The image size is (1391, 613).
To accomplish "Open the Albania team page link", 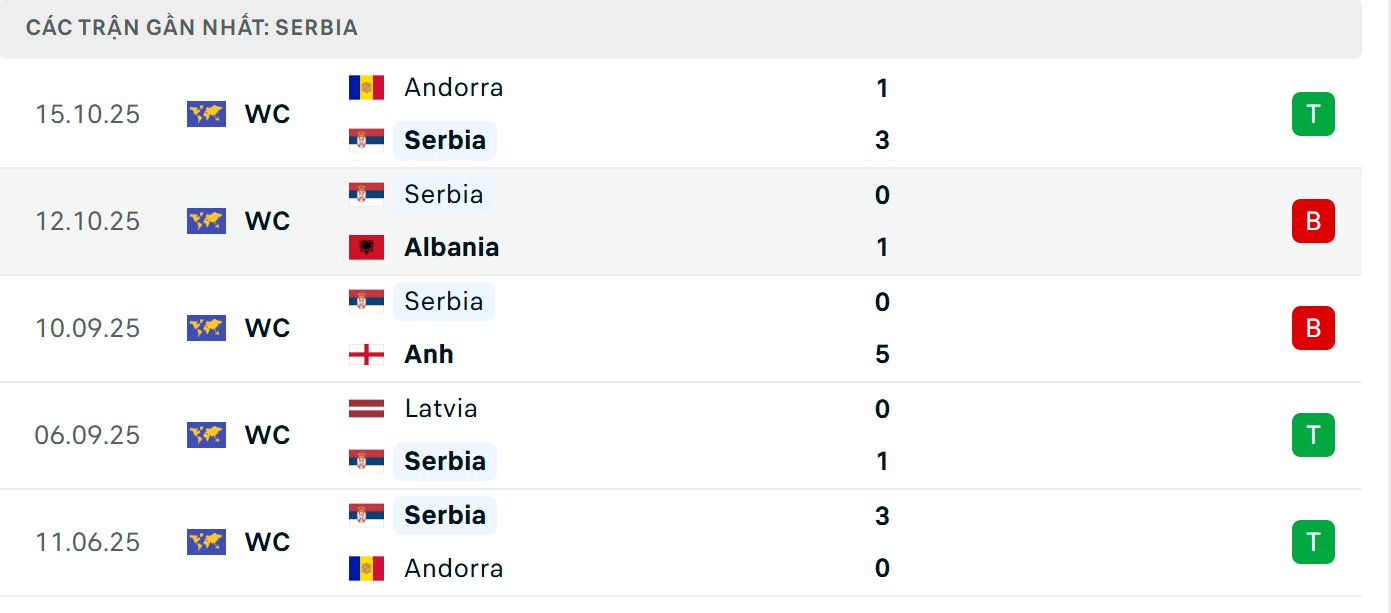I will (450, 247).
